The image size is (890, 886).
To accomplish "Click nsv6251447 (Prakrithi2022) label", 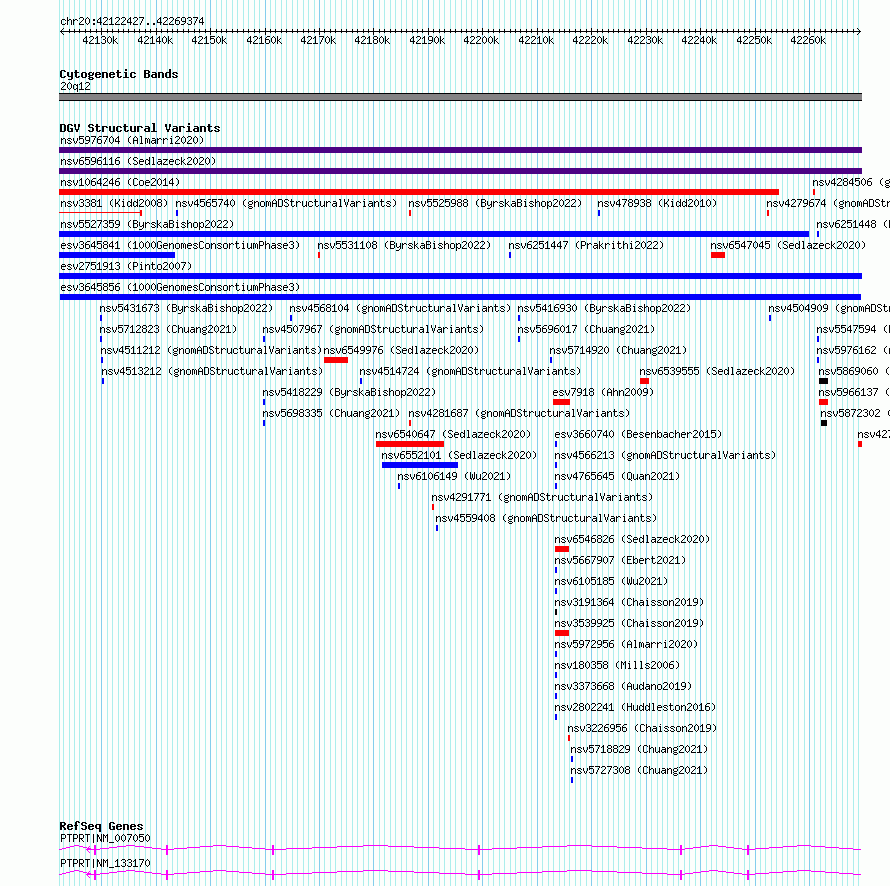I will click(x=586, y=245).
